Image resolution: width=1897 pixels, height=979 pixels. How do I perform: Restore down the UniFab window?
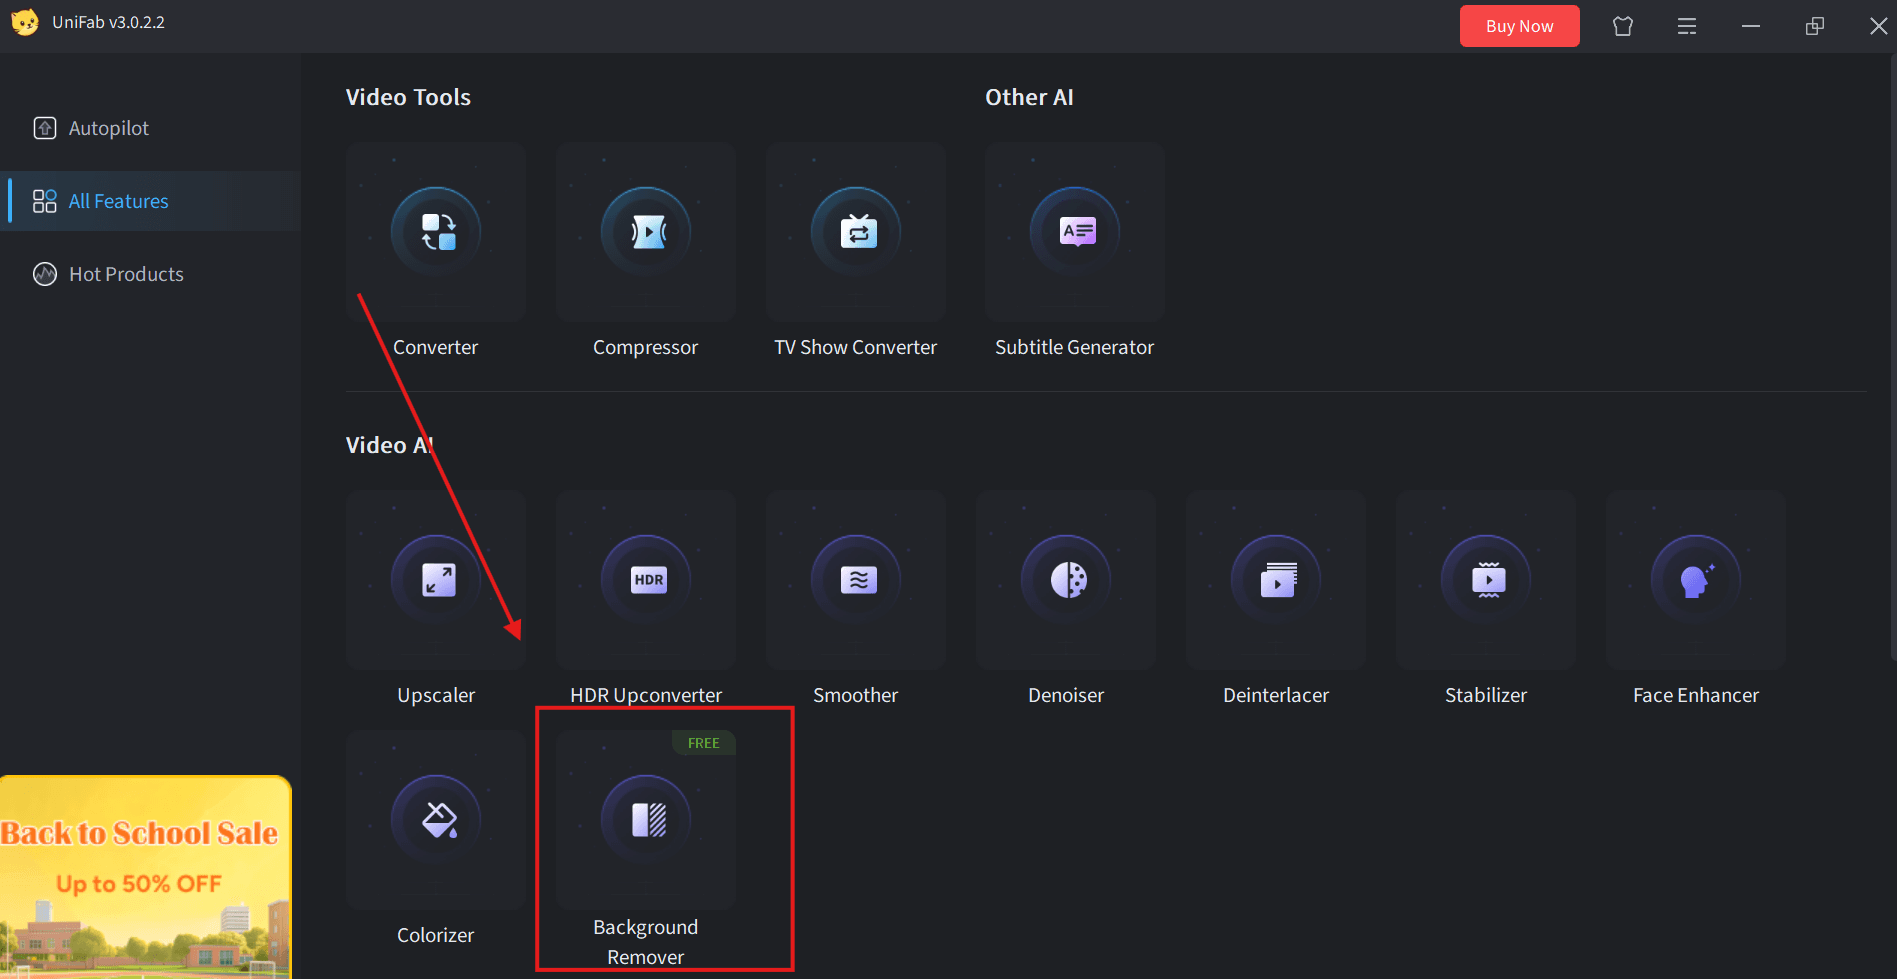pyautogui.click(x=1815, y=26)
